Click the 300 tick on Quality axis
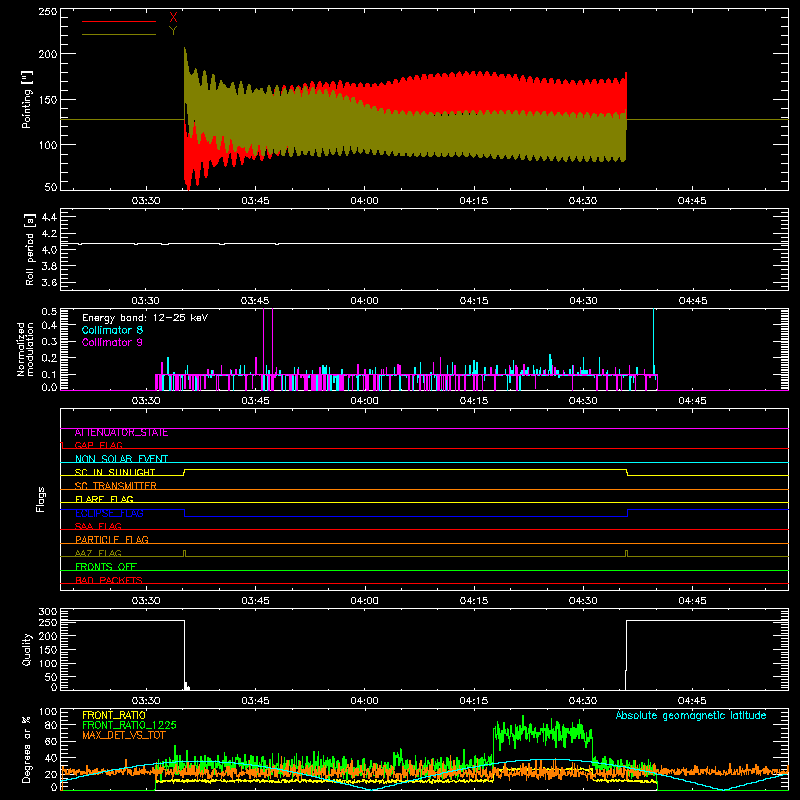This screenshot has width=800, height=800. pos(48,612)
